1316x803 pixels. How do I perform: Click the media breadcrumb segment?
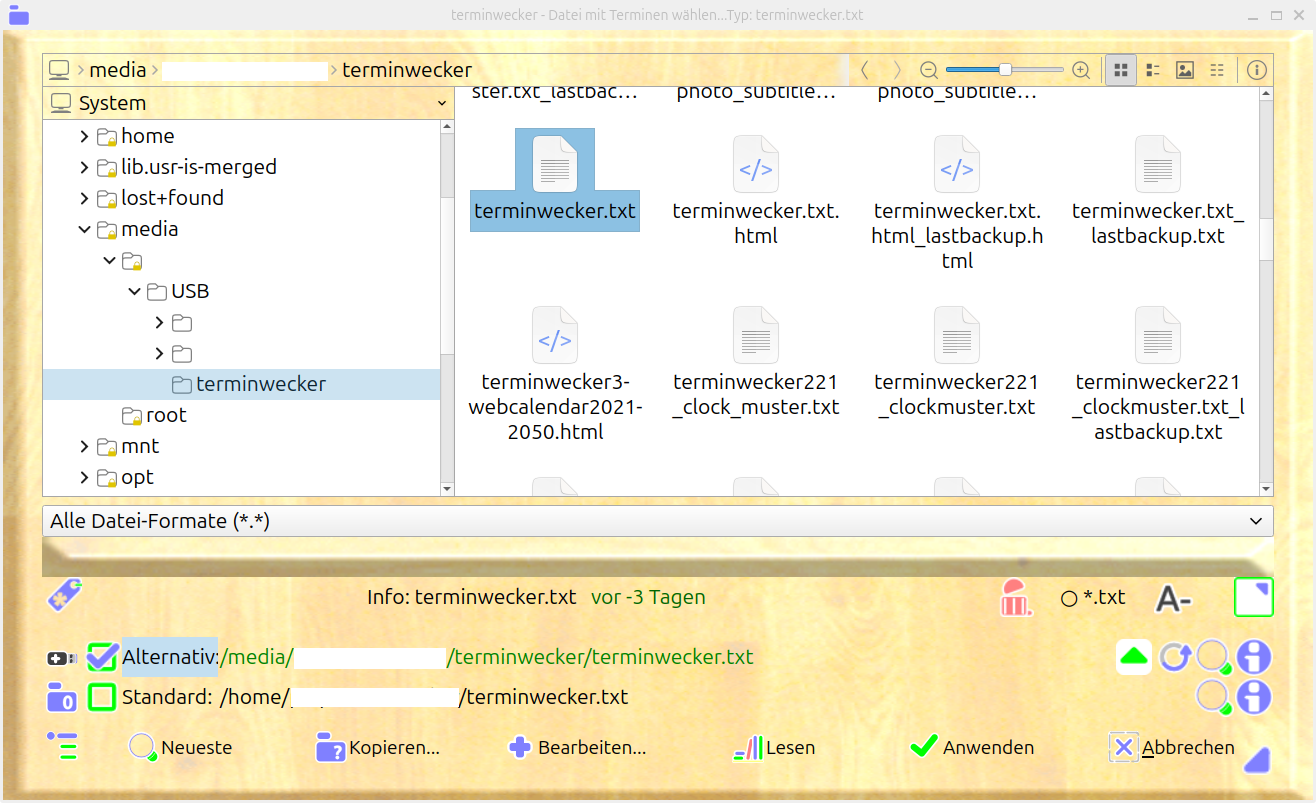(117, 70)
